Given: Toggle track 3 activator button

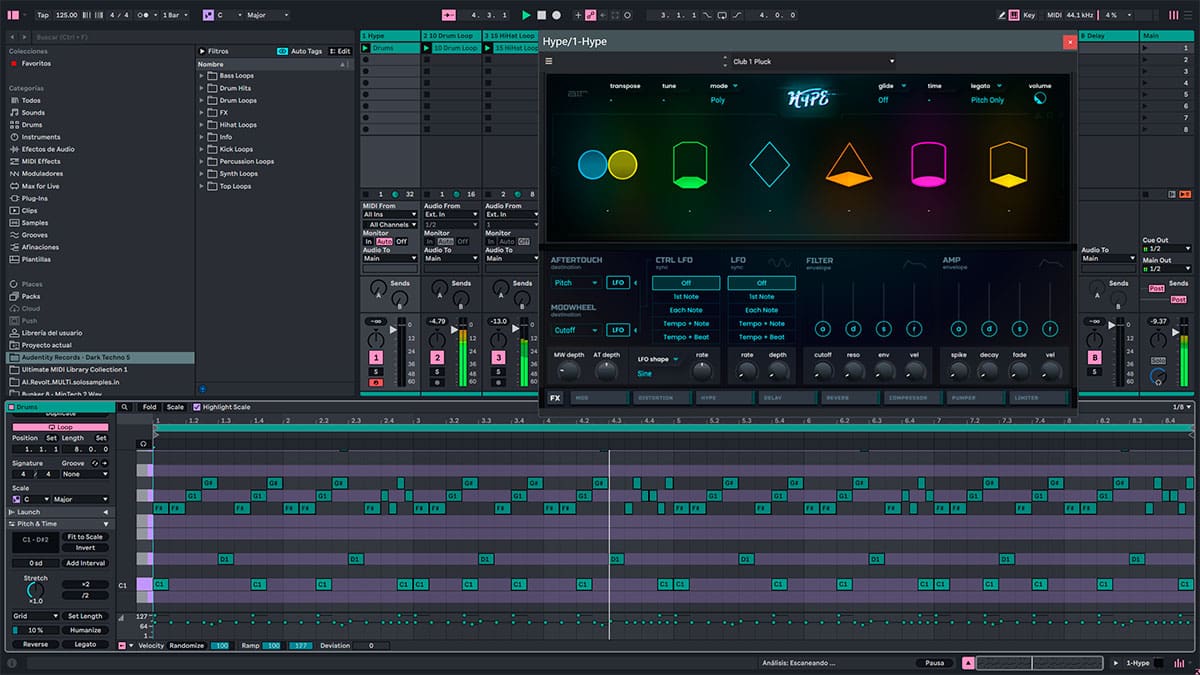Looking at the screenshot, I should click(498, 357).
